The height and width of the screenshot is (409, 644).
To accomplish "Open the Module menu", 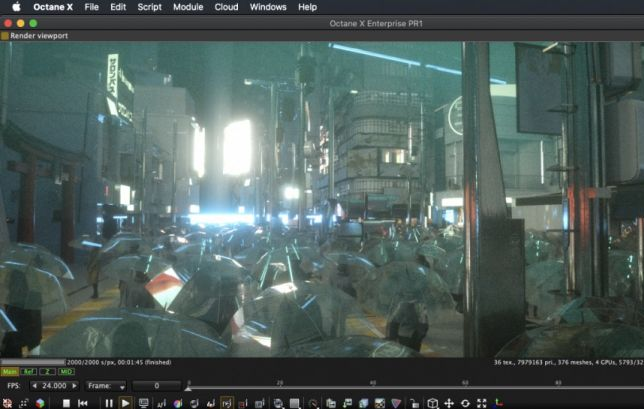I will [x=188, y=7].
